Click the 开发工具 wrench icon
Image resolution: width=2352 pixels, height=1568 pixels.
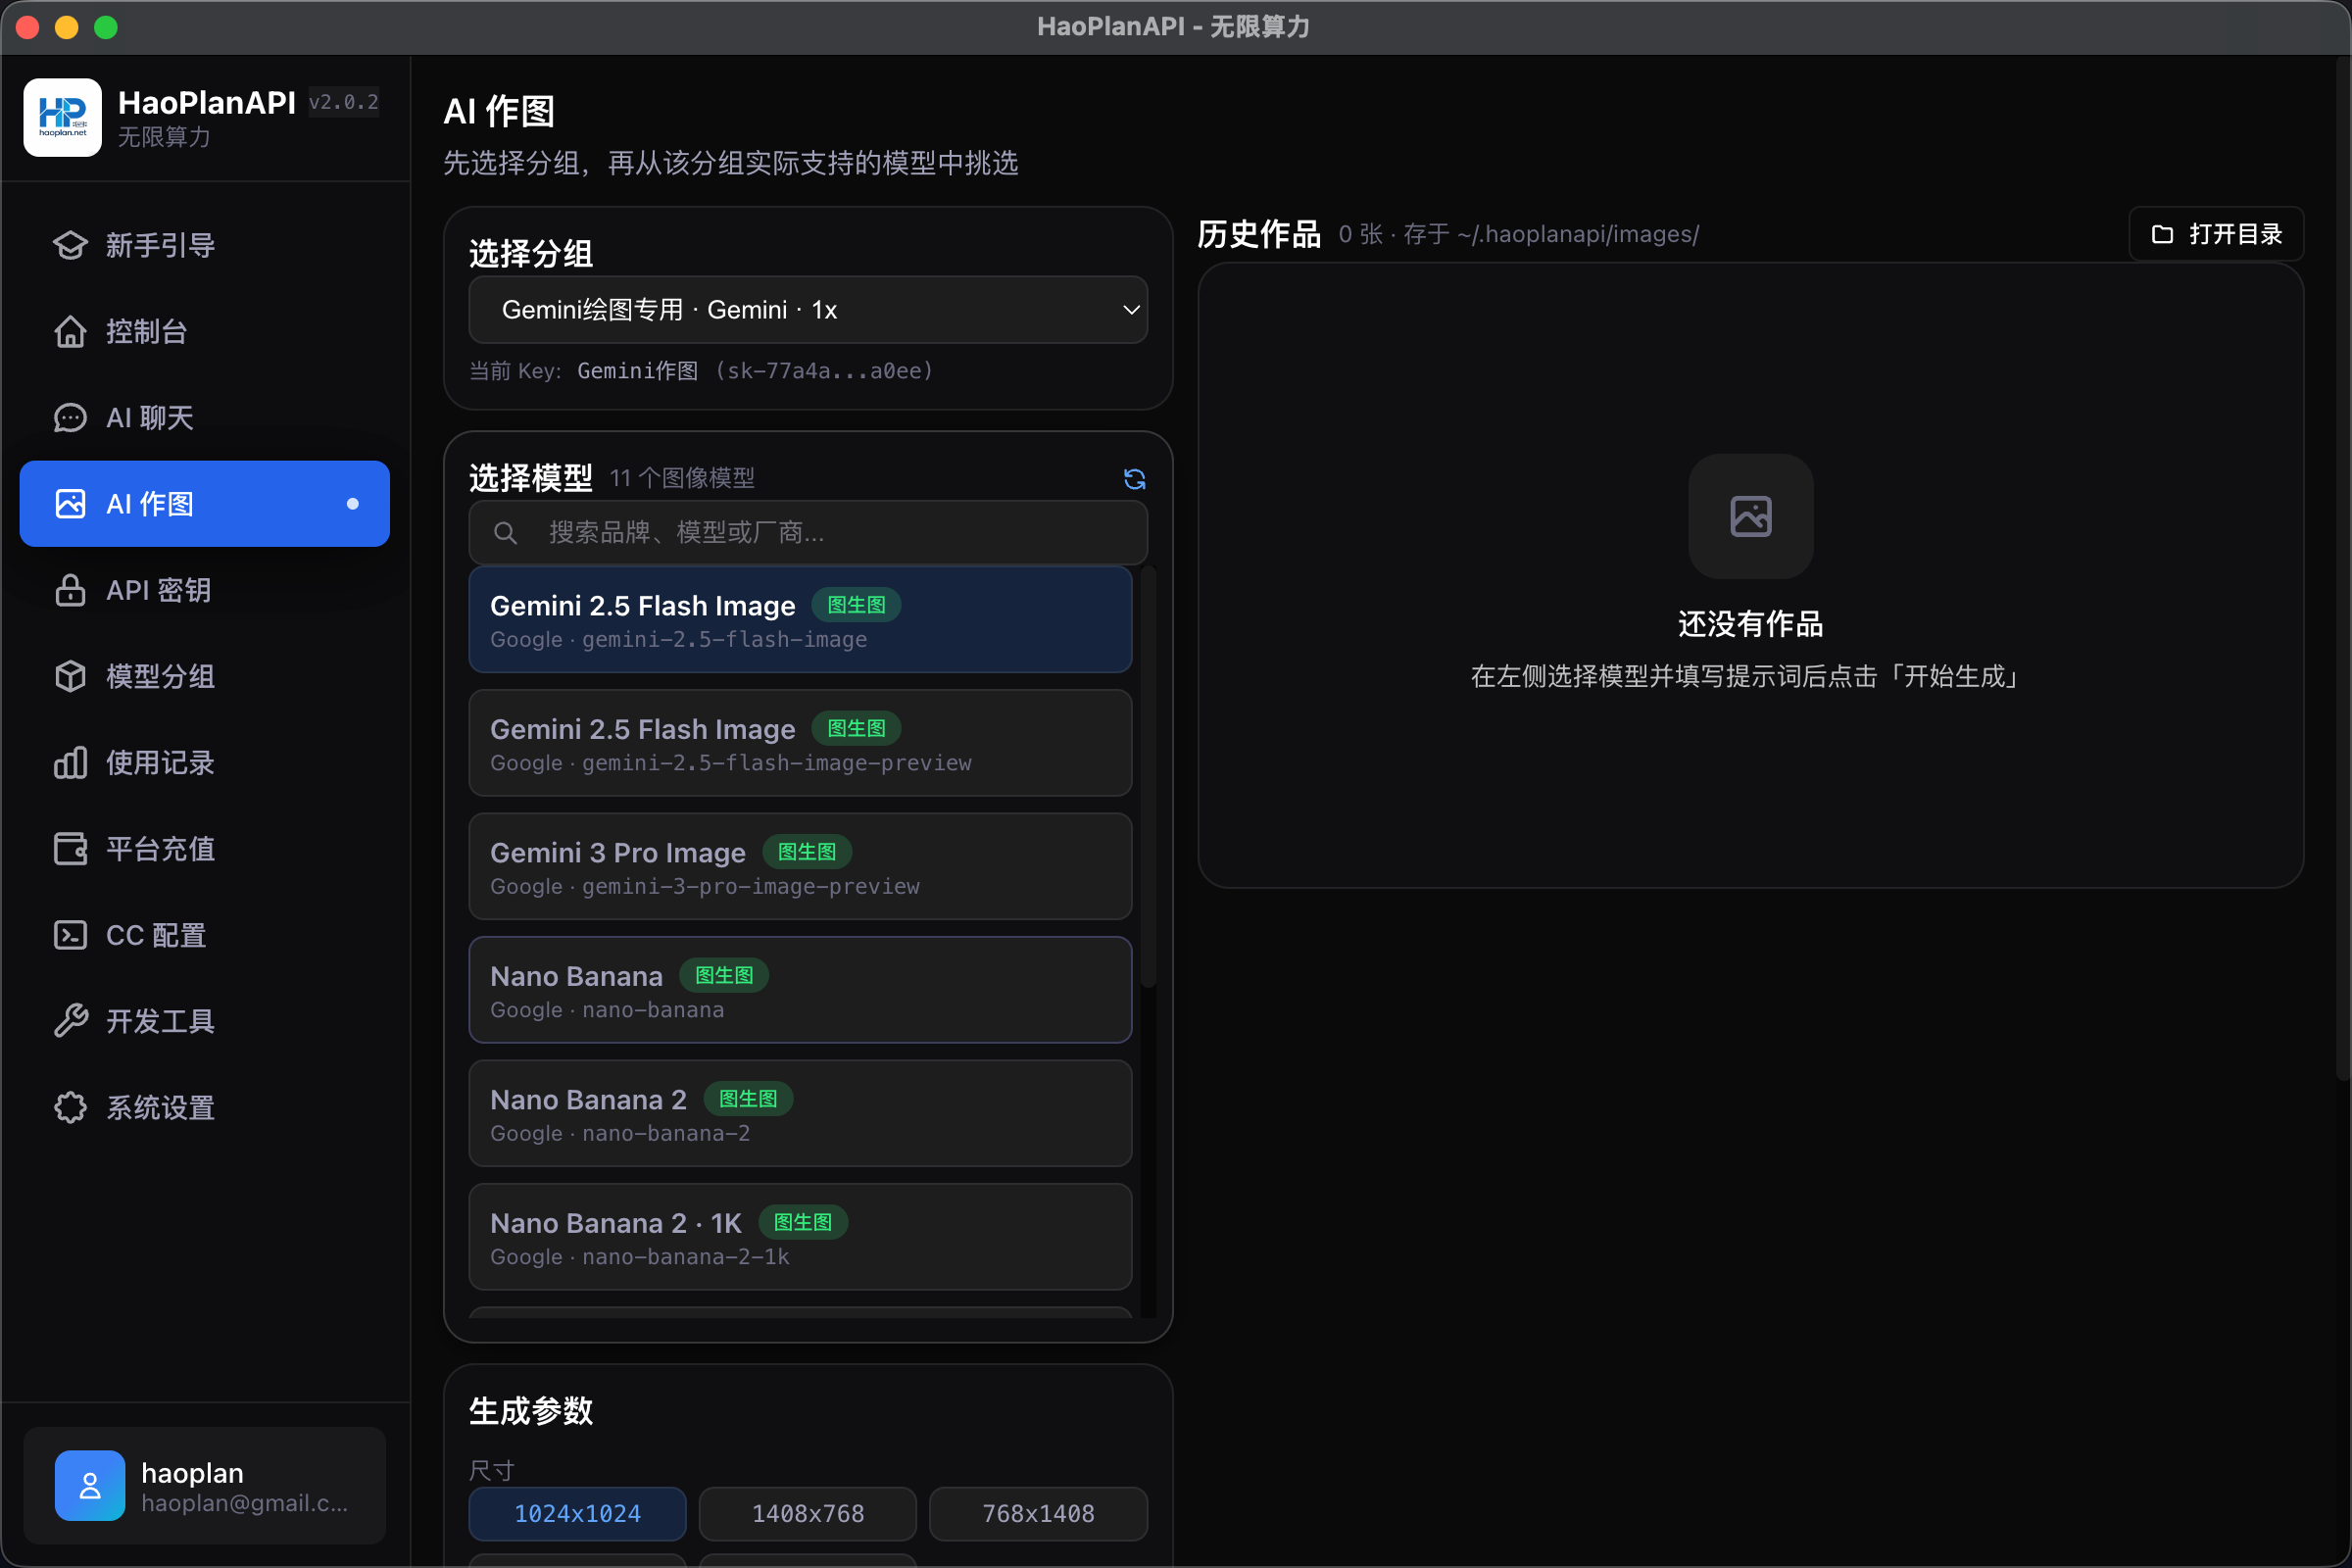70,1020
